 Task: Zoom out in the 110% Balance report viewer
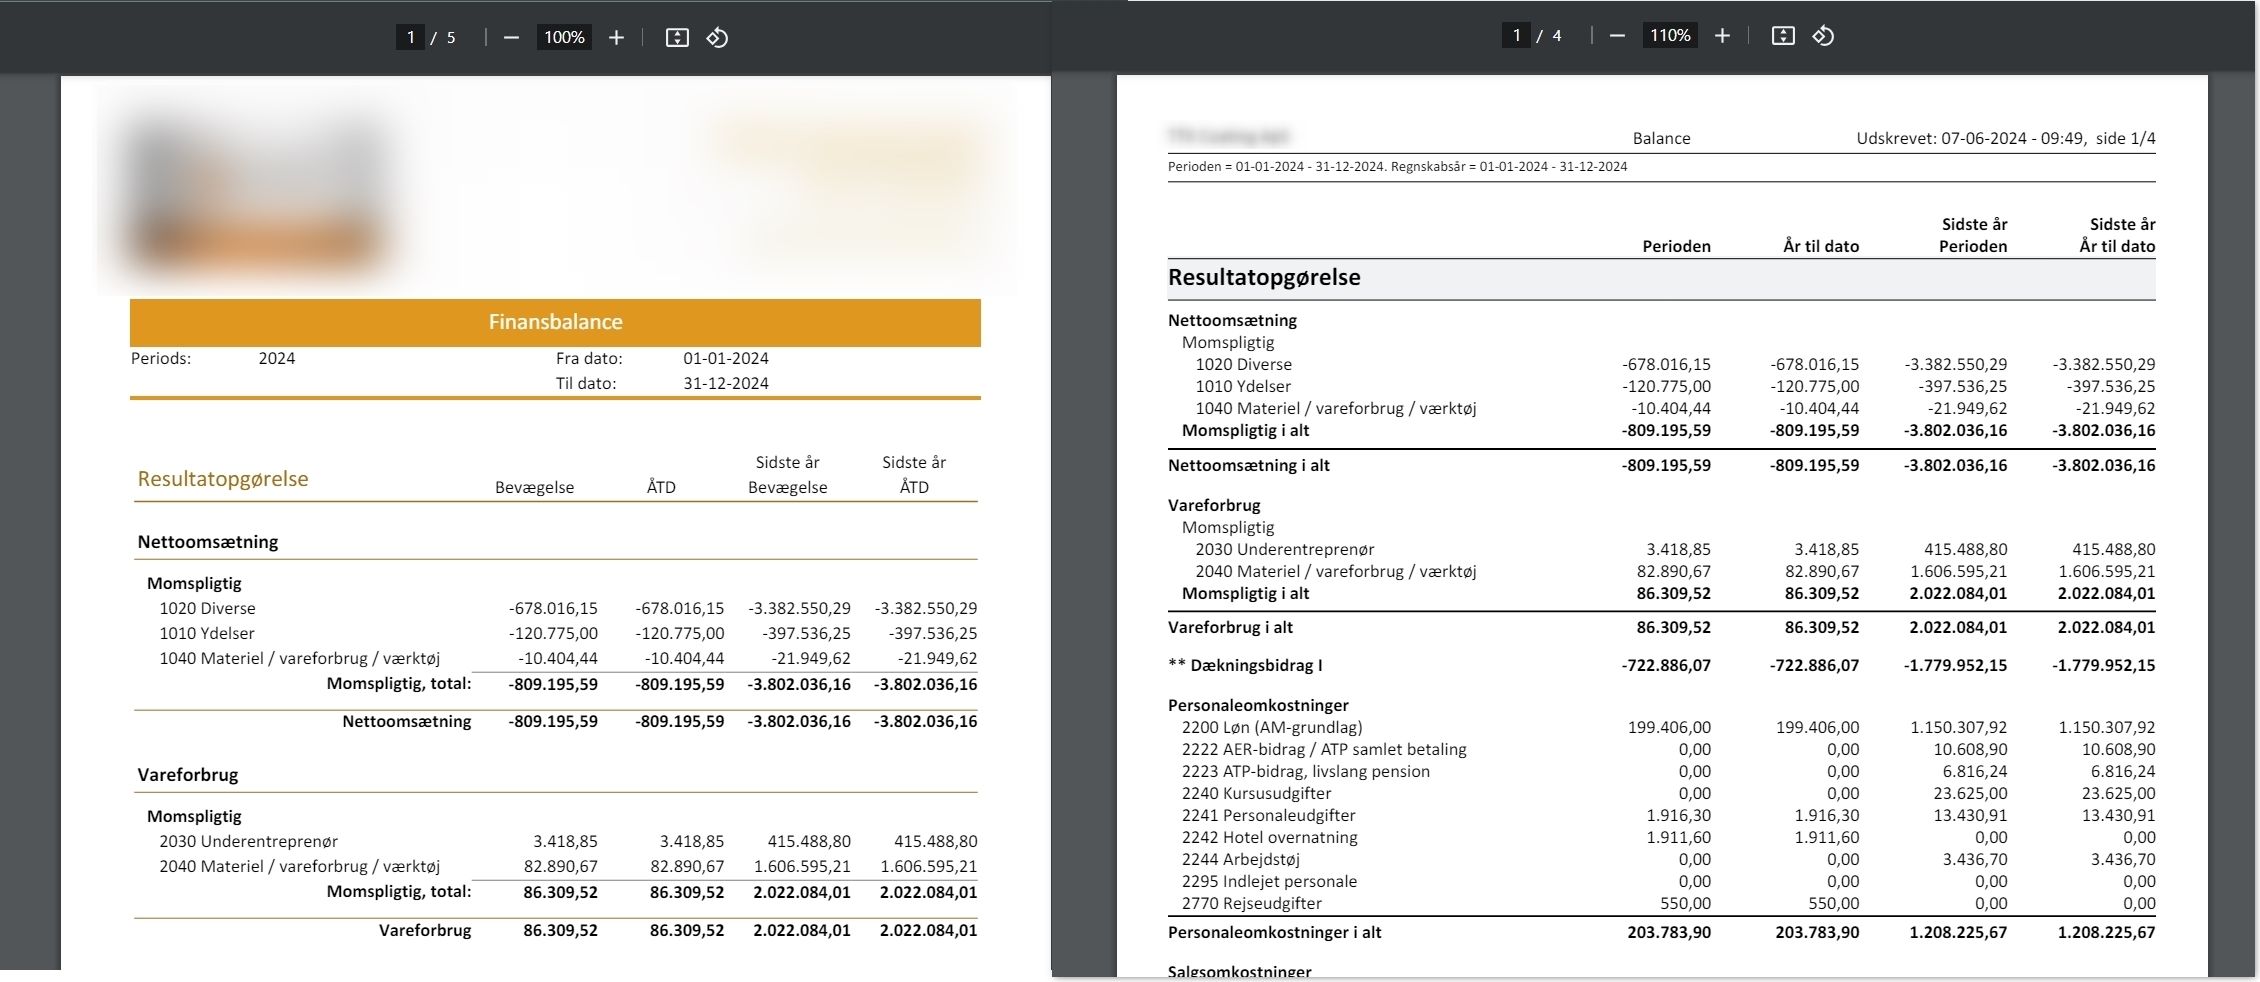click(1617, 36)
